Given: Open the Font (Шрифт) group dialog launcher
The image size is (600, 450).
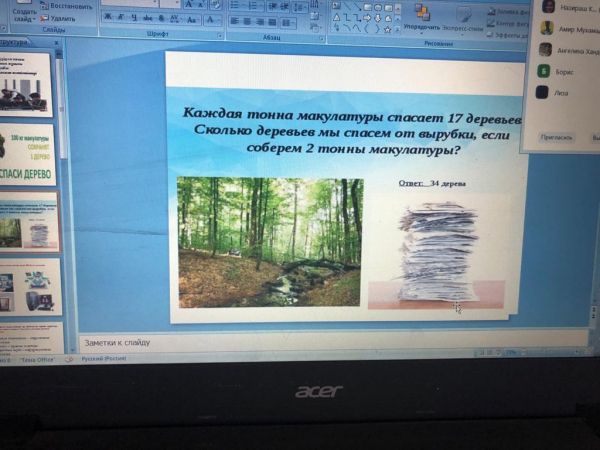Looking at the screenshot, I should coord(219,33).
